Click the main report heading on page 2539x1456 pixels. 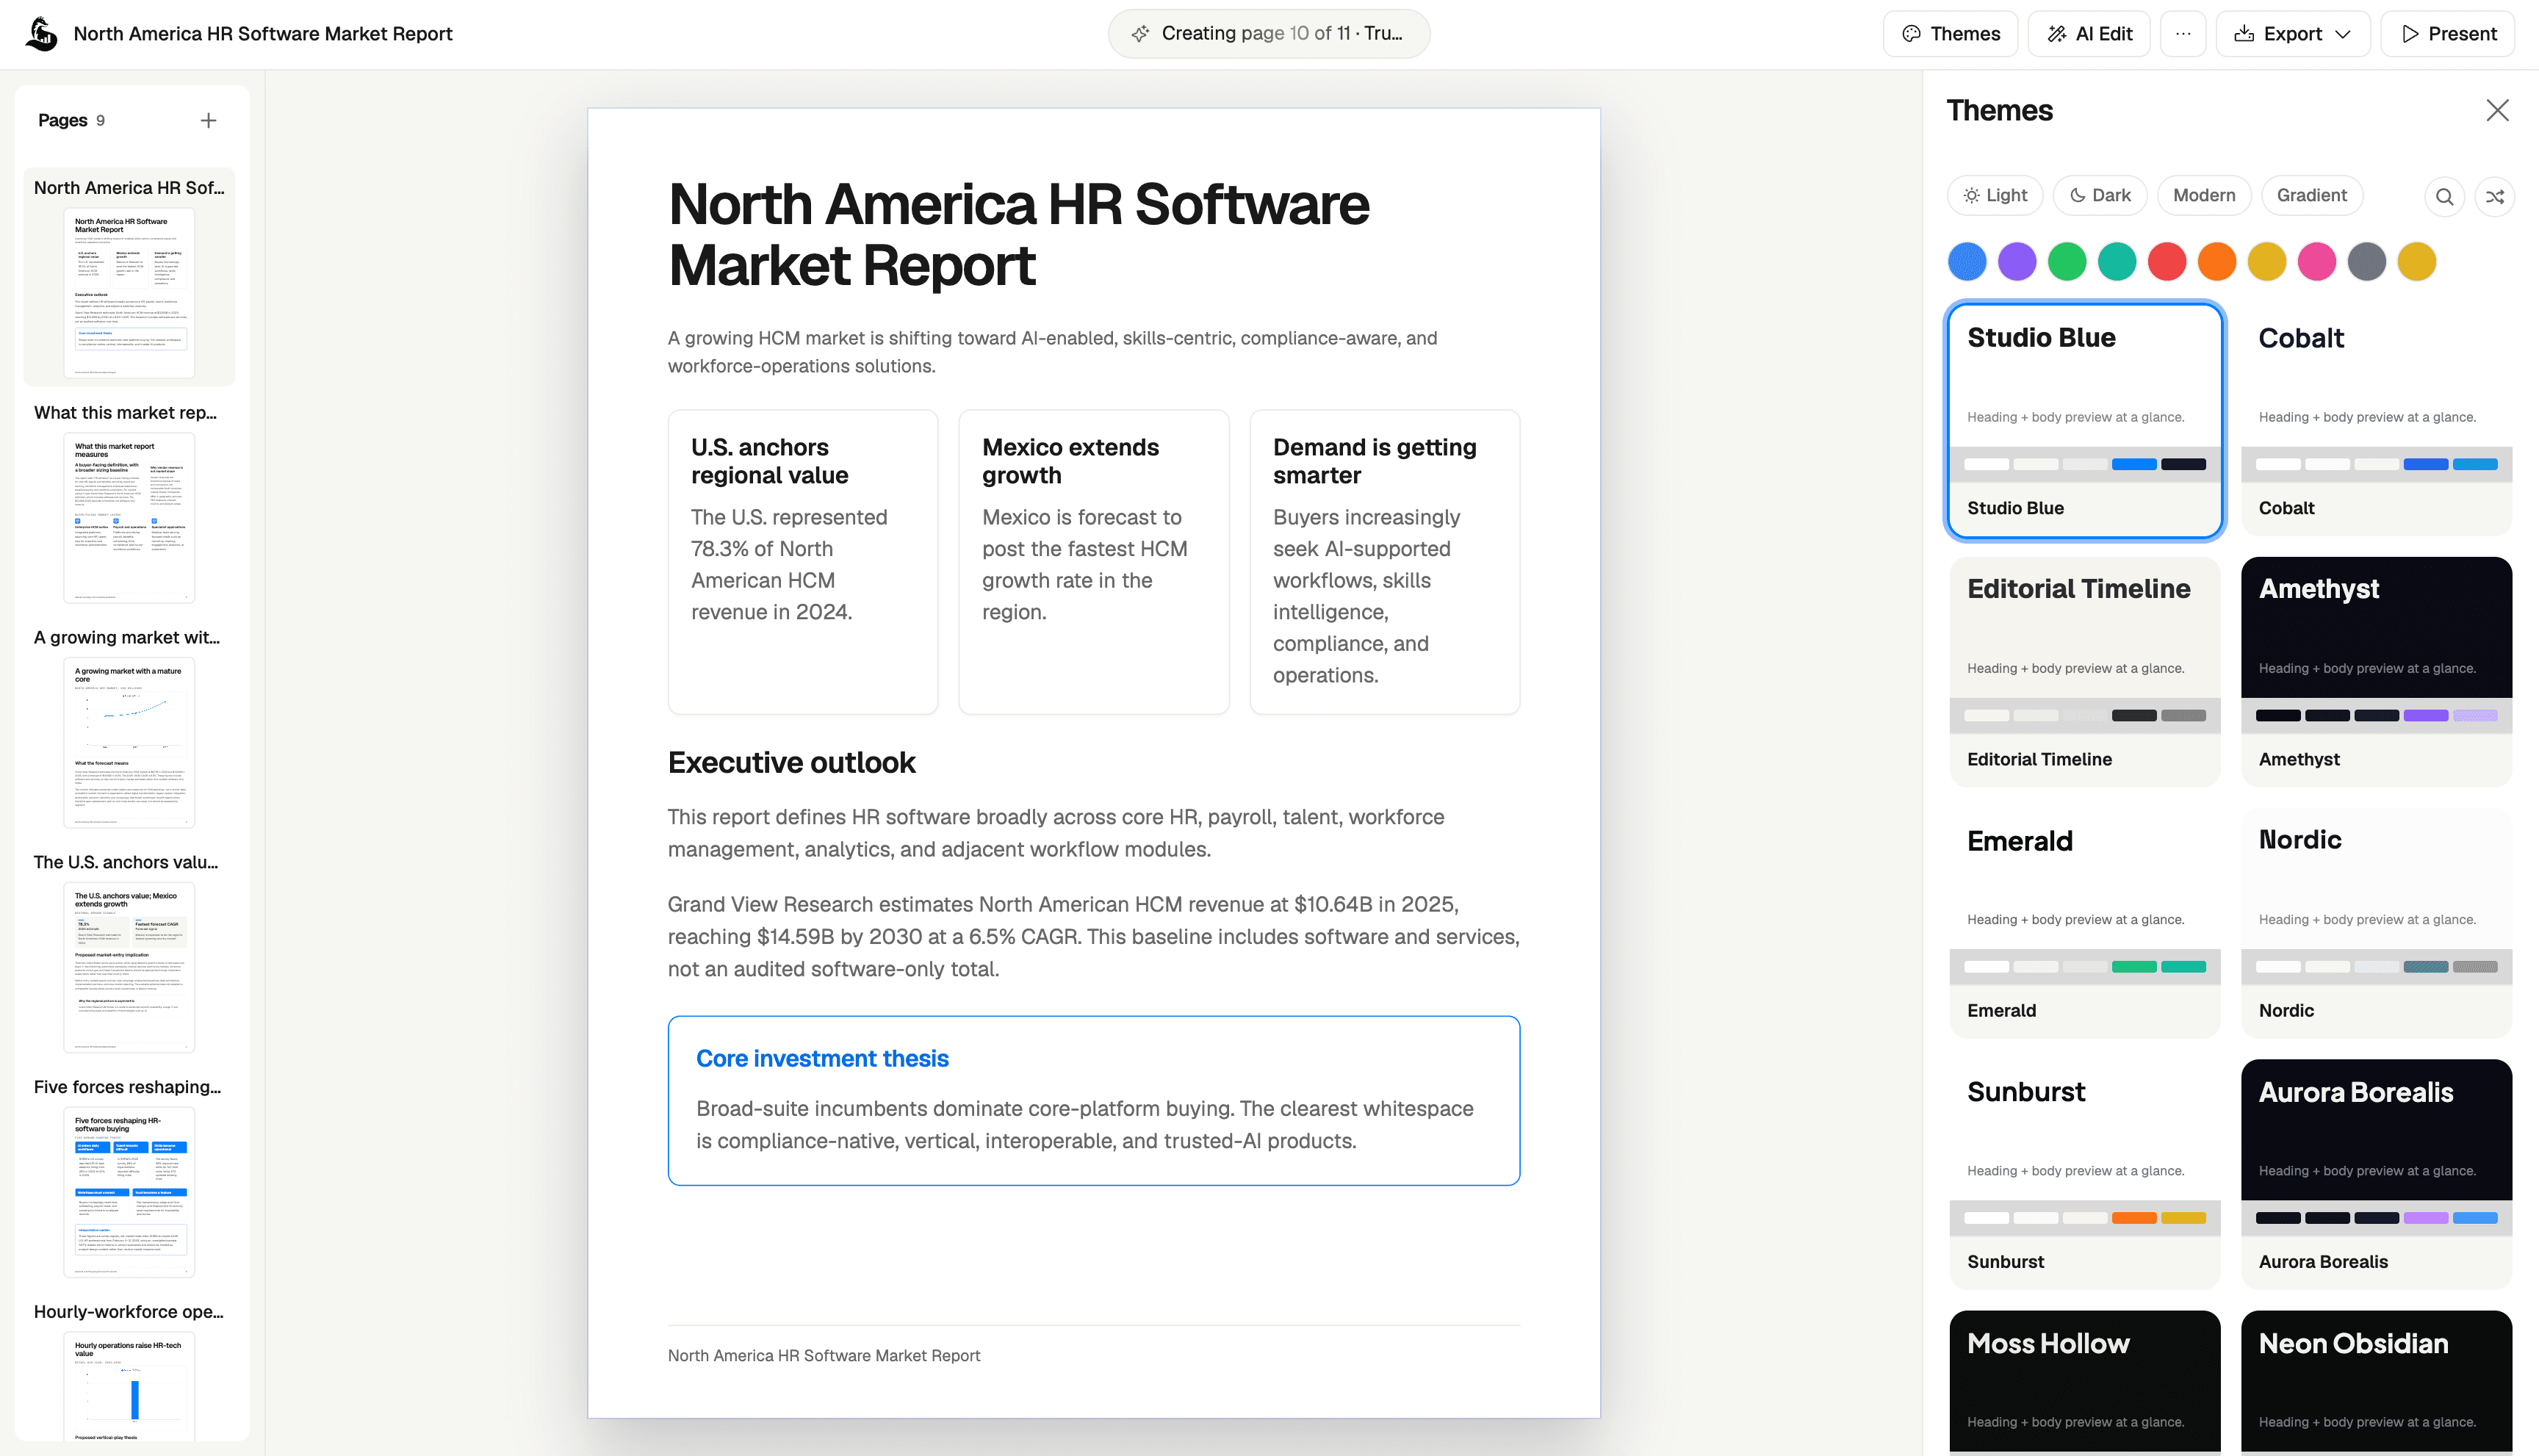1018,235
